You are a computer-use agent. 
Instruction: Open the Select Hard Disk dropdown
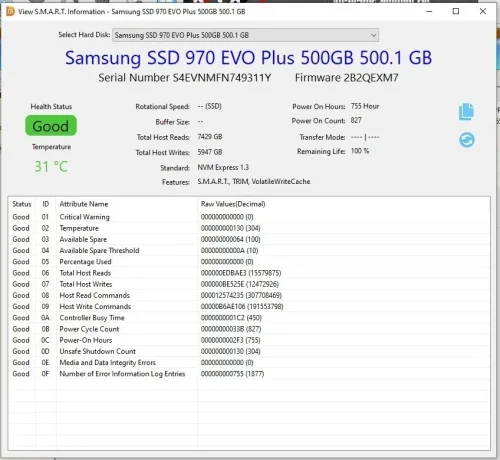tap(245, 35)
